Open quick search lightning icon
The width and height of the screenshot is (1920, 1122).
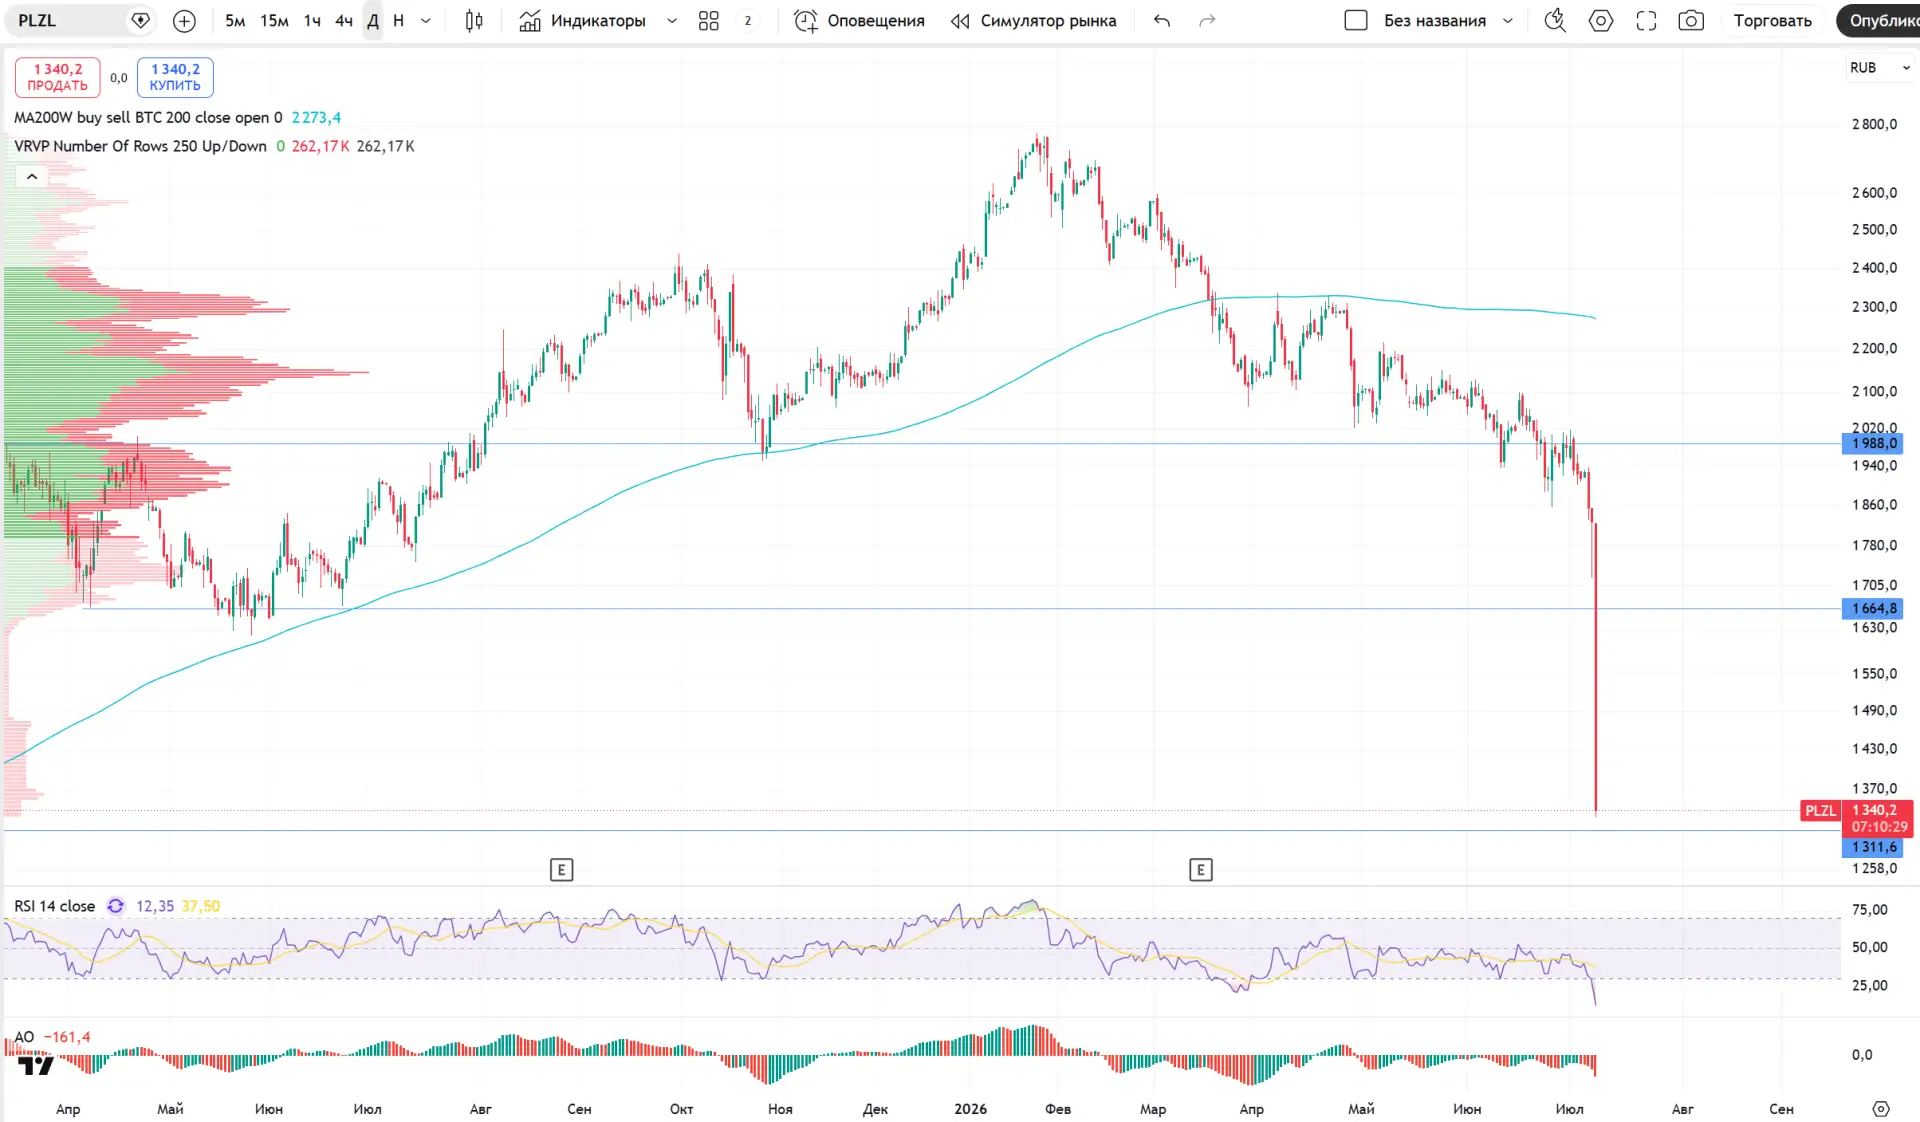1555,20
